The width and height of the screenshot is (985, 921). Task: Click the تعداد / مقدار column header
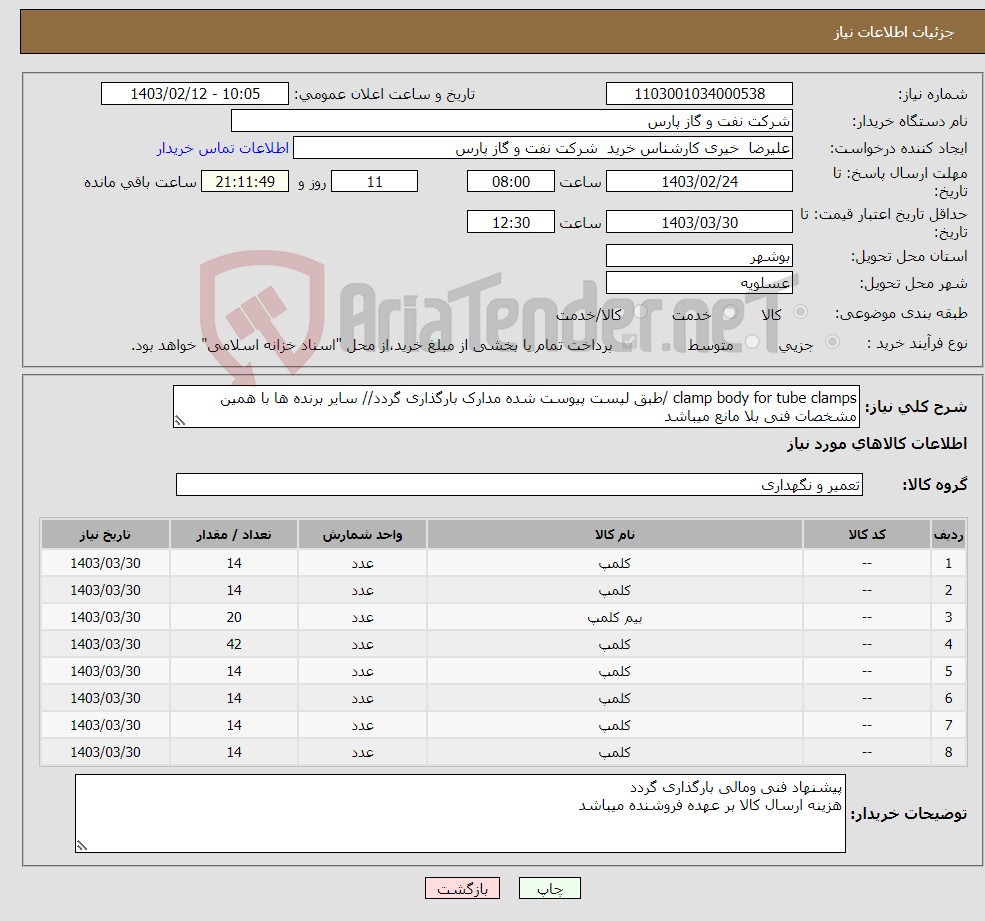(234, 534)
